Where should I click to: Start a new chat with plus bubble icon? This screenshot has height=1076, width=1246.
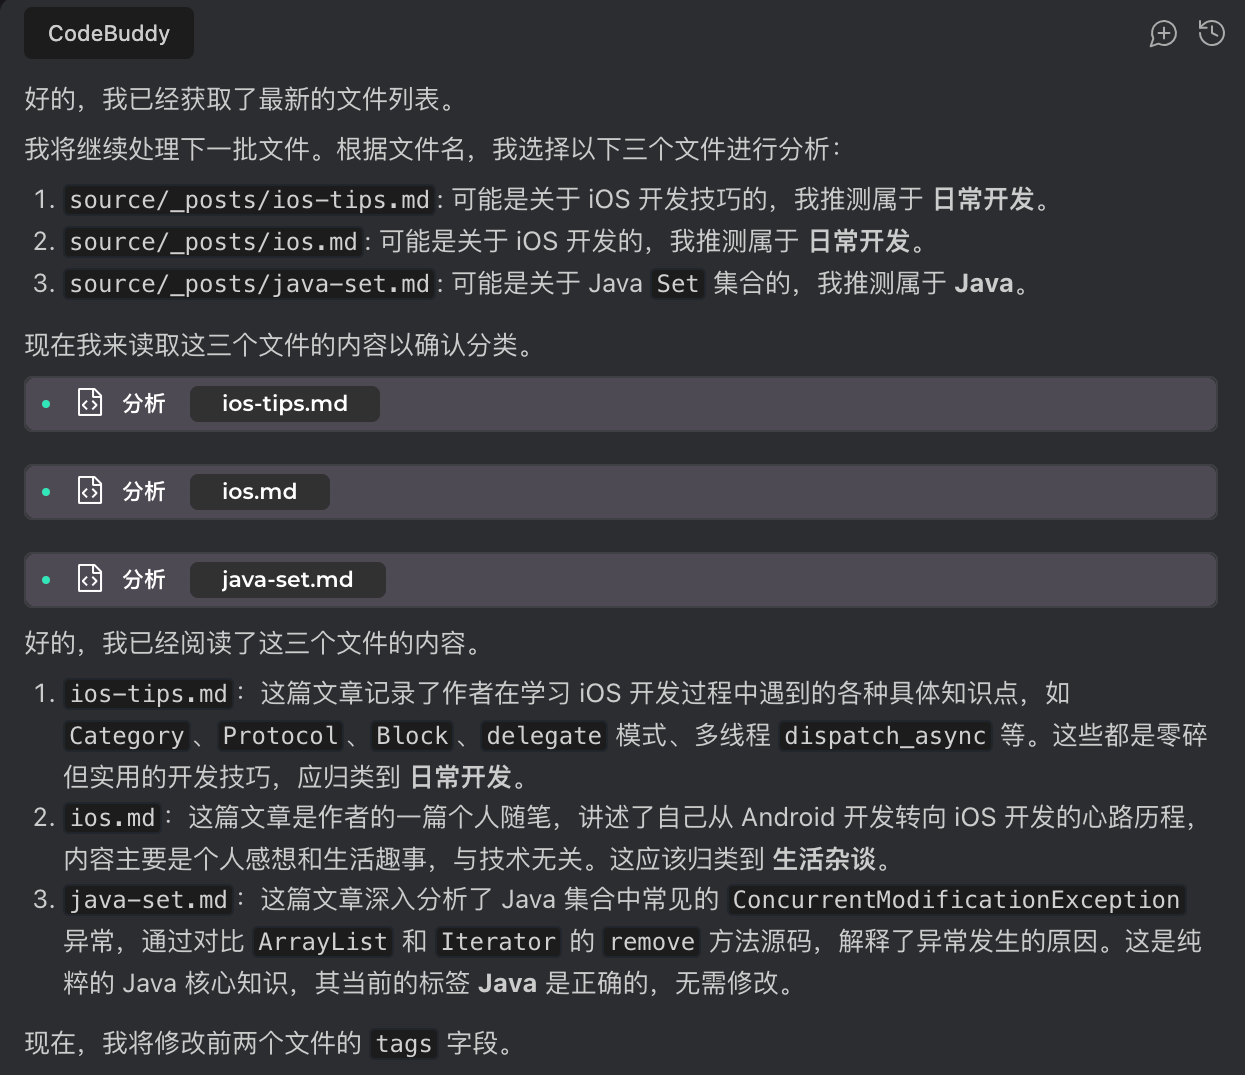pos(1163,34)
